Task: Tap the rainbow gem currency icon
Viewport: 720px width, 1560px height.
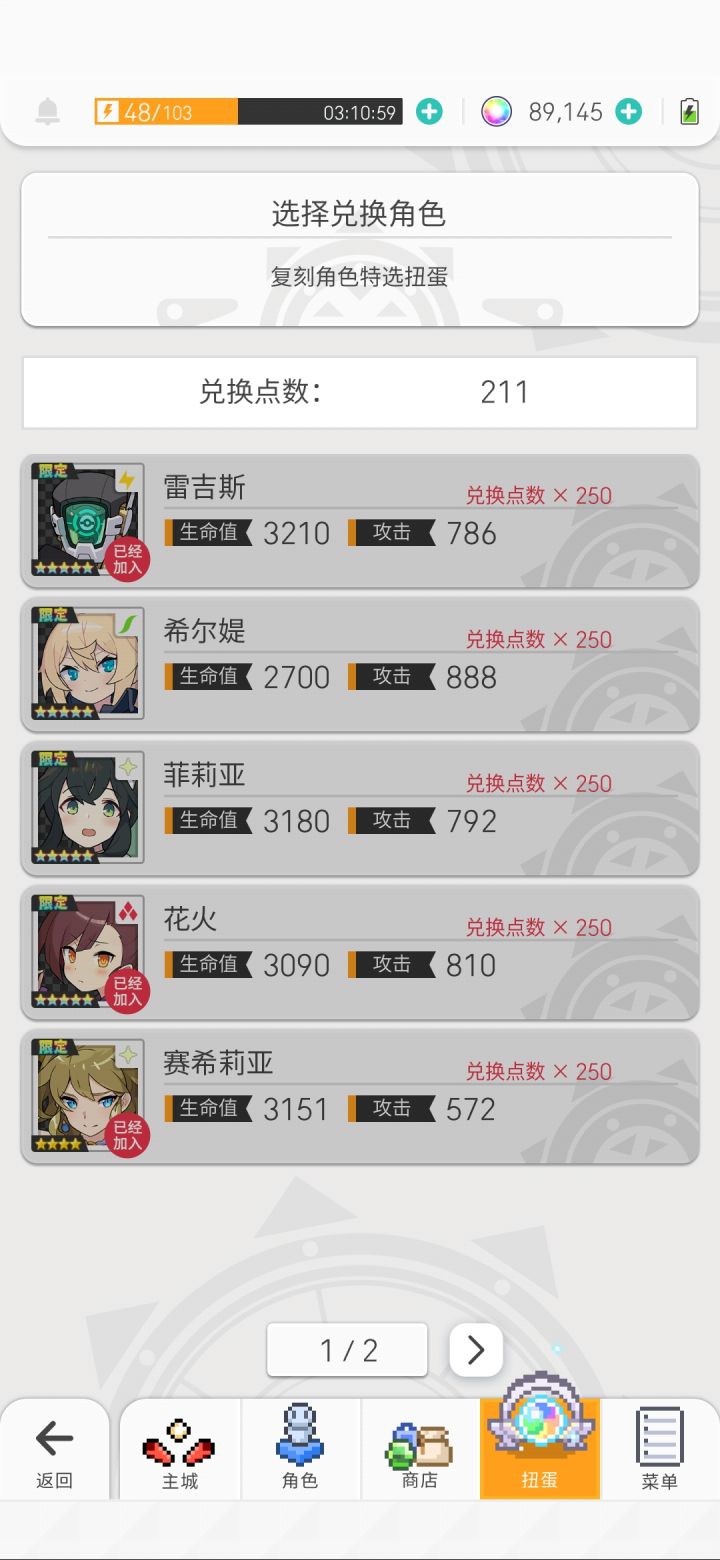Action: 496,112
